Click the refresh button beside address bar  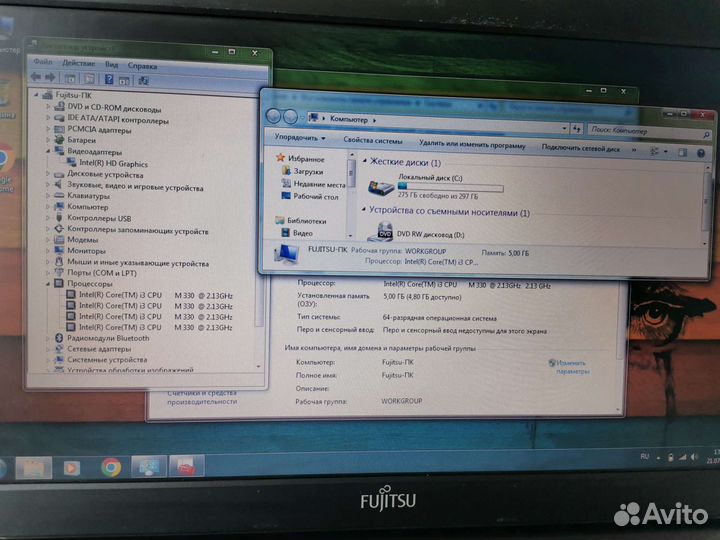point(577,129)
